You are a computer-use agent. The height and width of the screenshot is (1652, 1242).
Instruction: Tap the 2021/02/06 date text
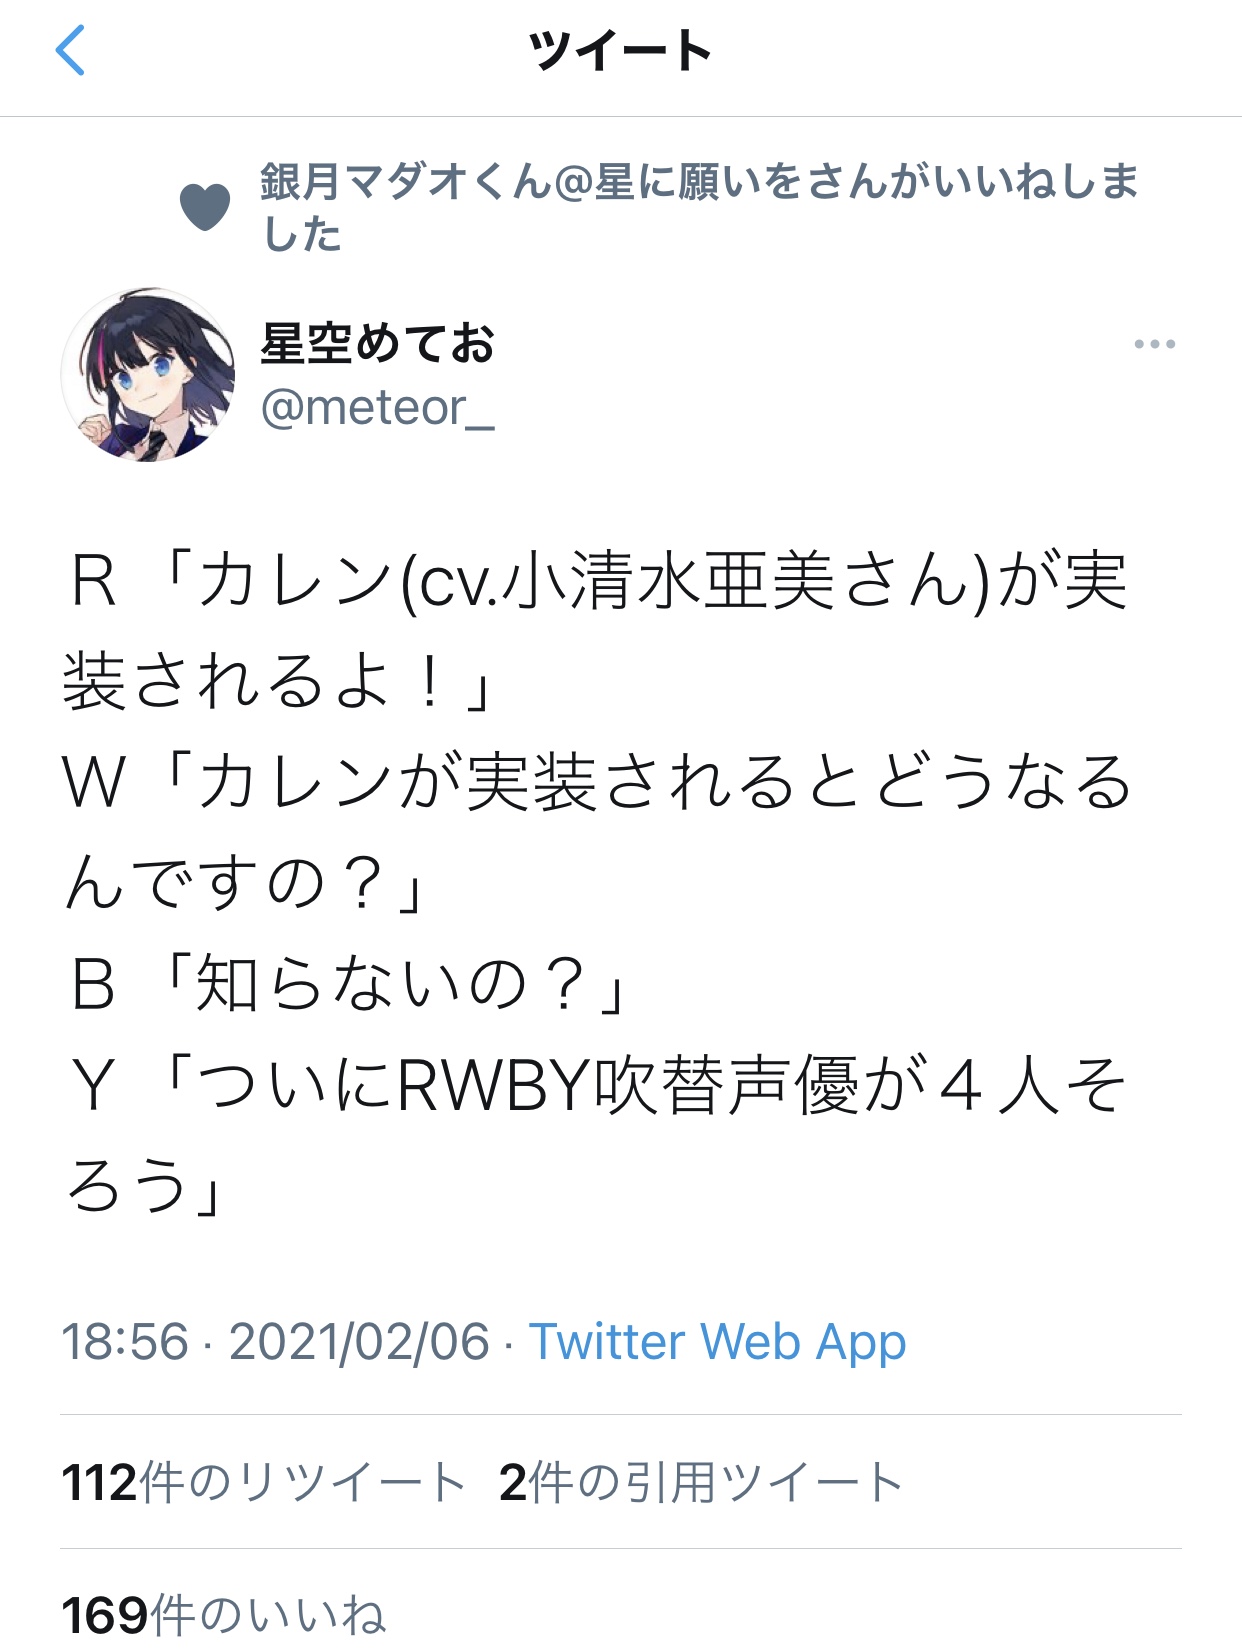(x=359, y=1341)
